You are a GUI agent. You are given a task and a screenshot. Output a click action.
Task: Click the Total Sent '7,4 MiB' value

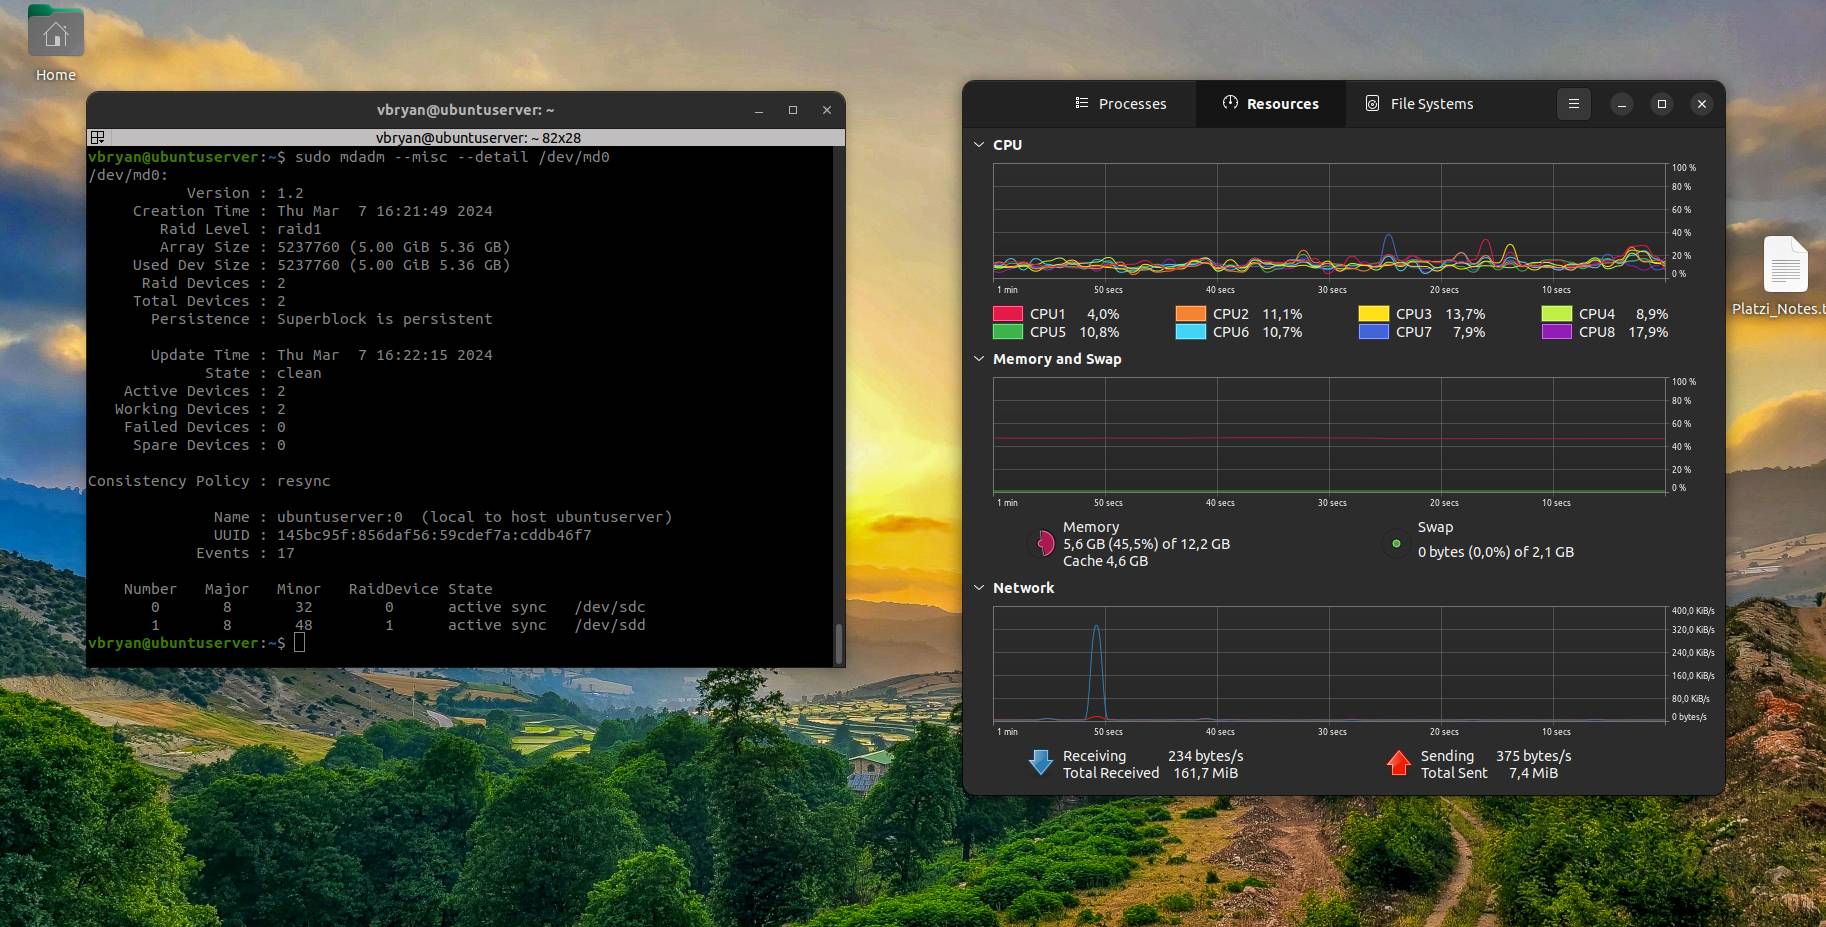pyautogui.click(x=1533, y=773)
